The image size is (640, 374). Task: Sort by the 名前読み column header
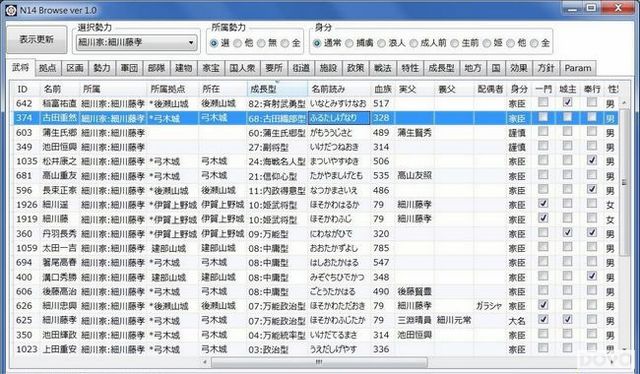[x=339, y=89]
